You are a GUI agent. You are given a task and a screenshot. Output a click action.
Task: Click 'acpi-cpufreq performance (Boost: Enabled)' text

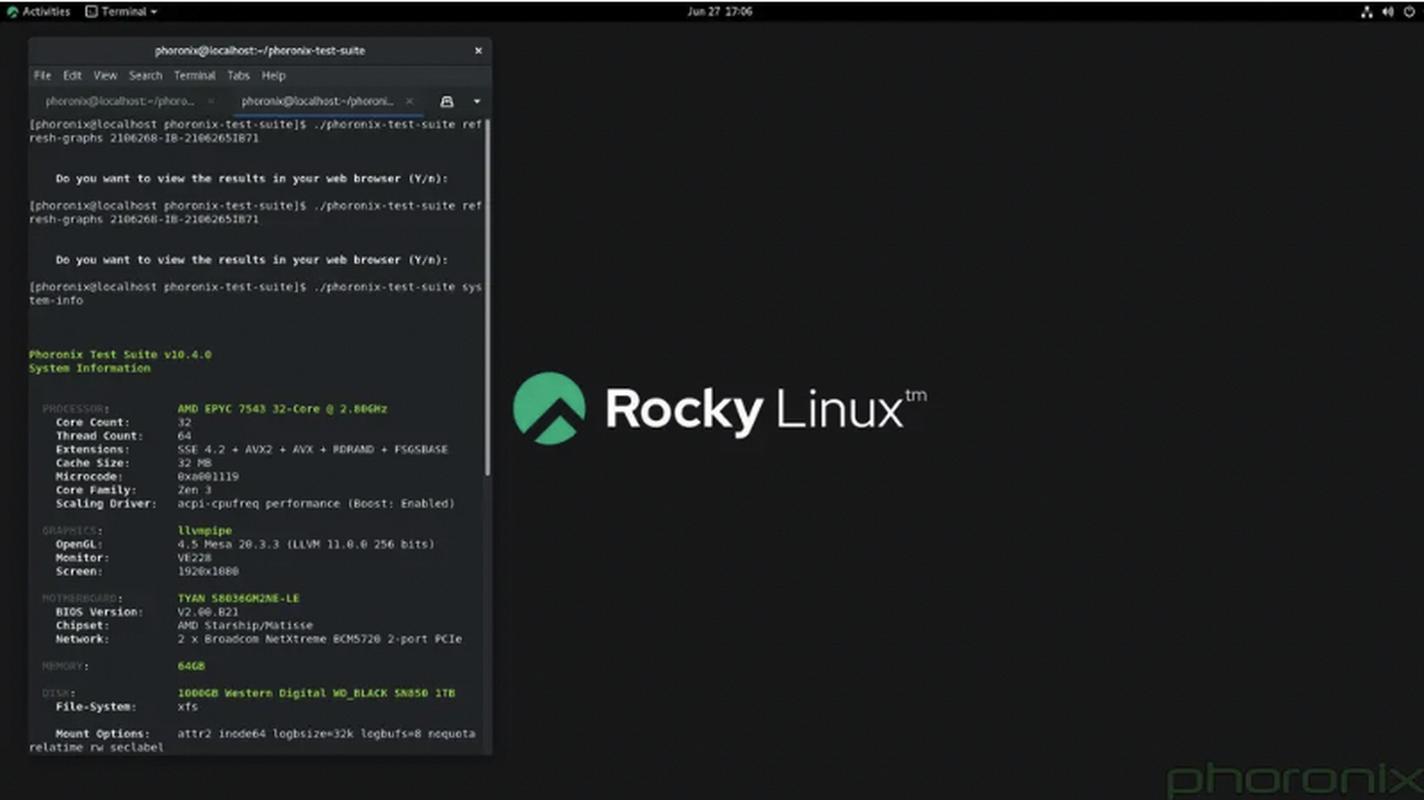tap(316, 503)
